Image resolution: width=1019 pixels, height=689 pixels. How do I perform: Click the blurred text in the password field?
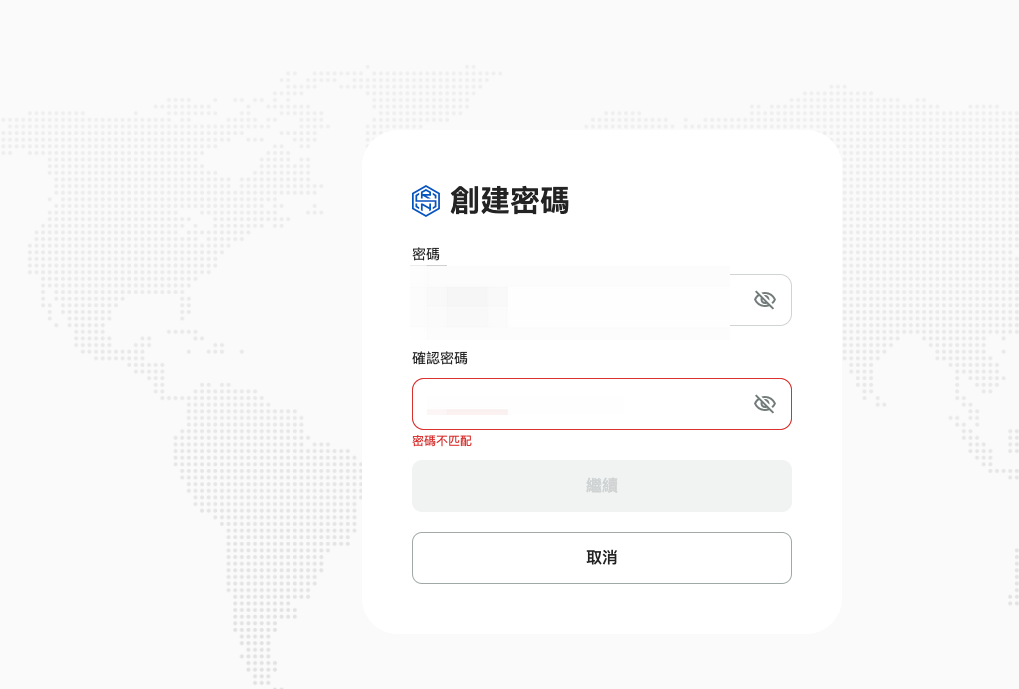pos(467,306)
